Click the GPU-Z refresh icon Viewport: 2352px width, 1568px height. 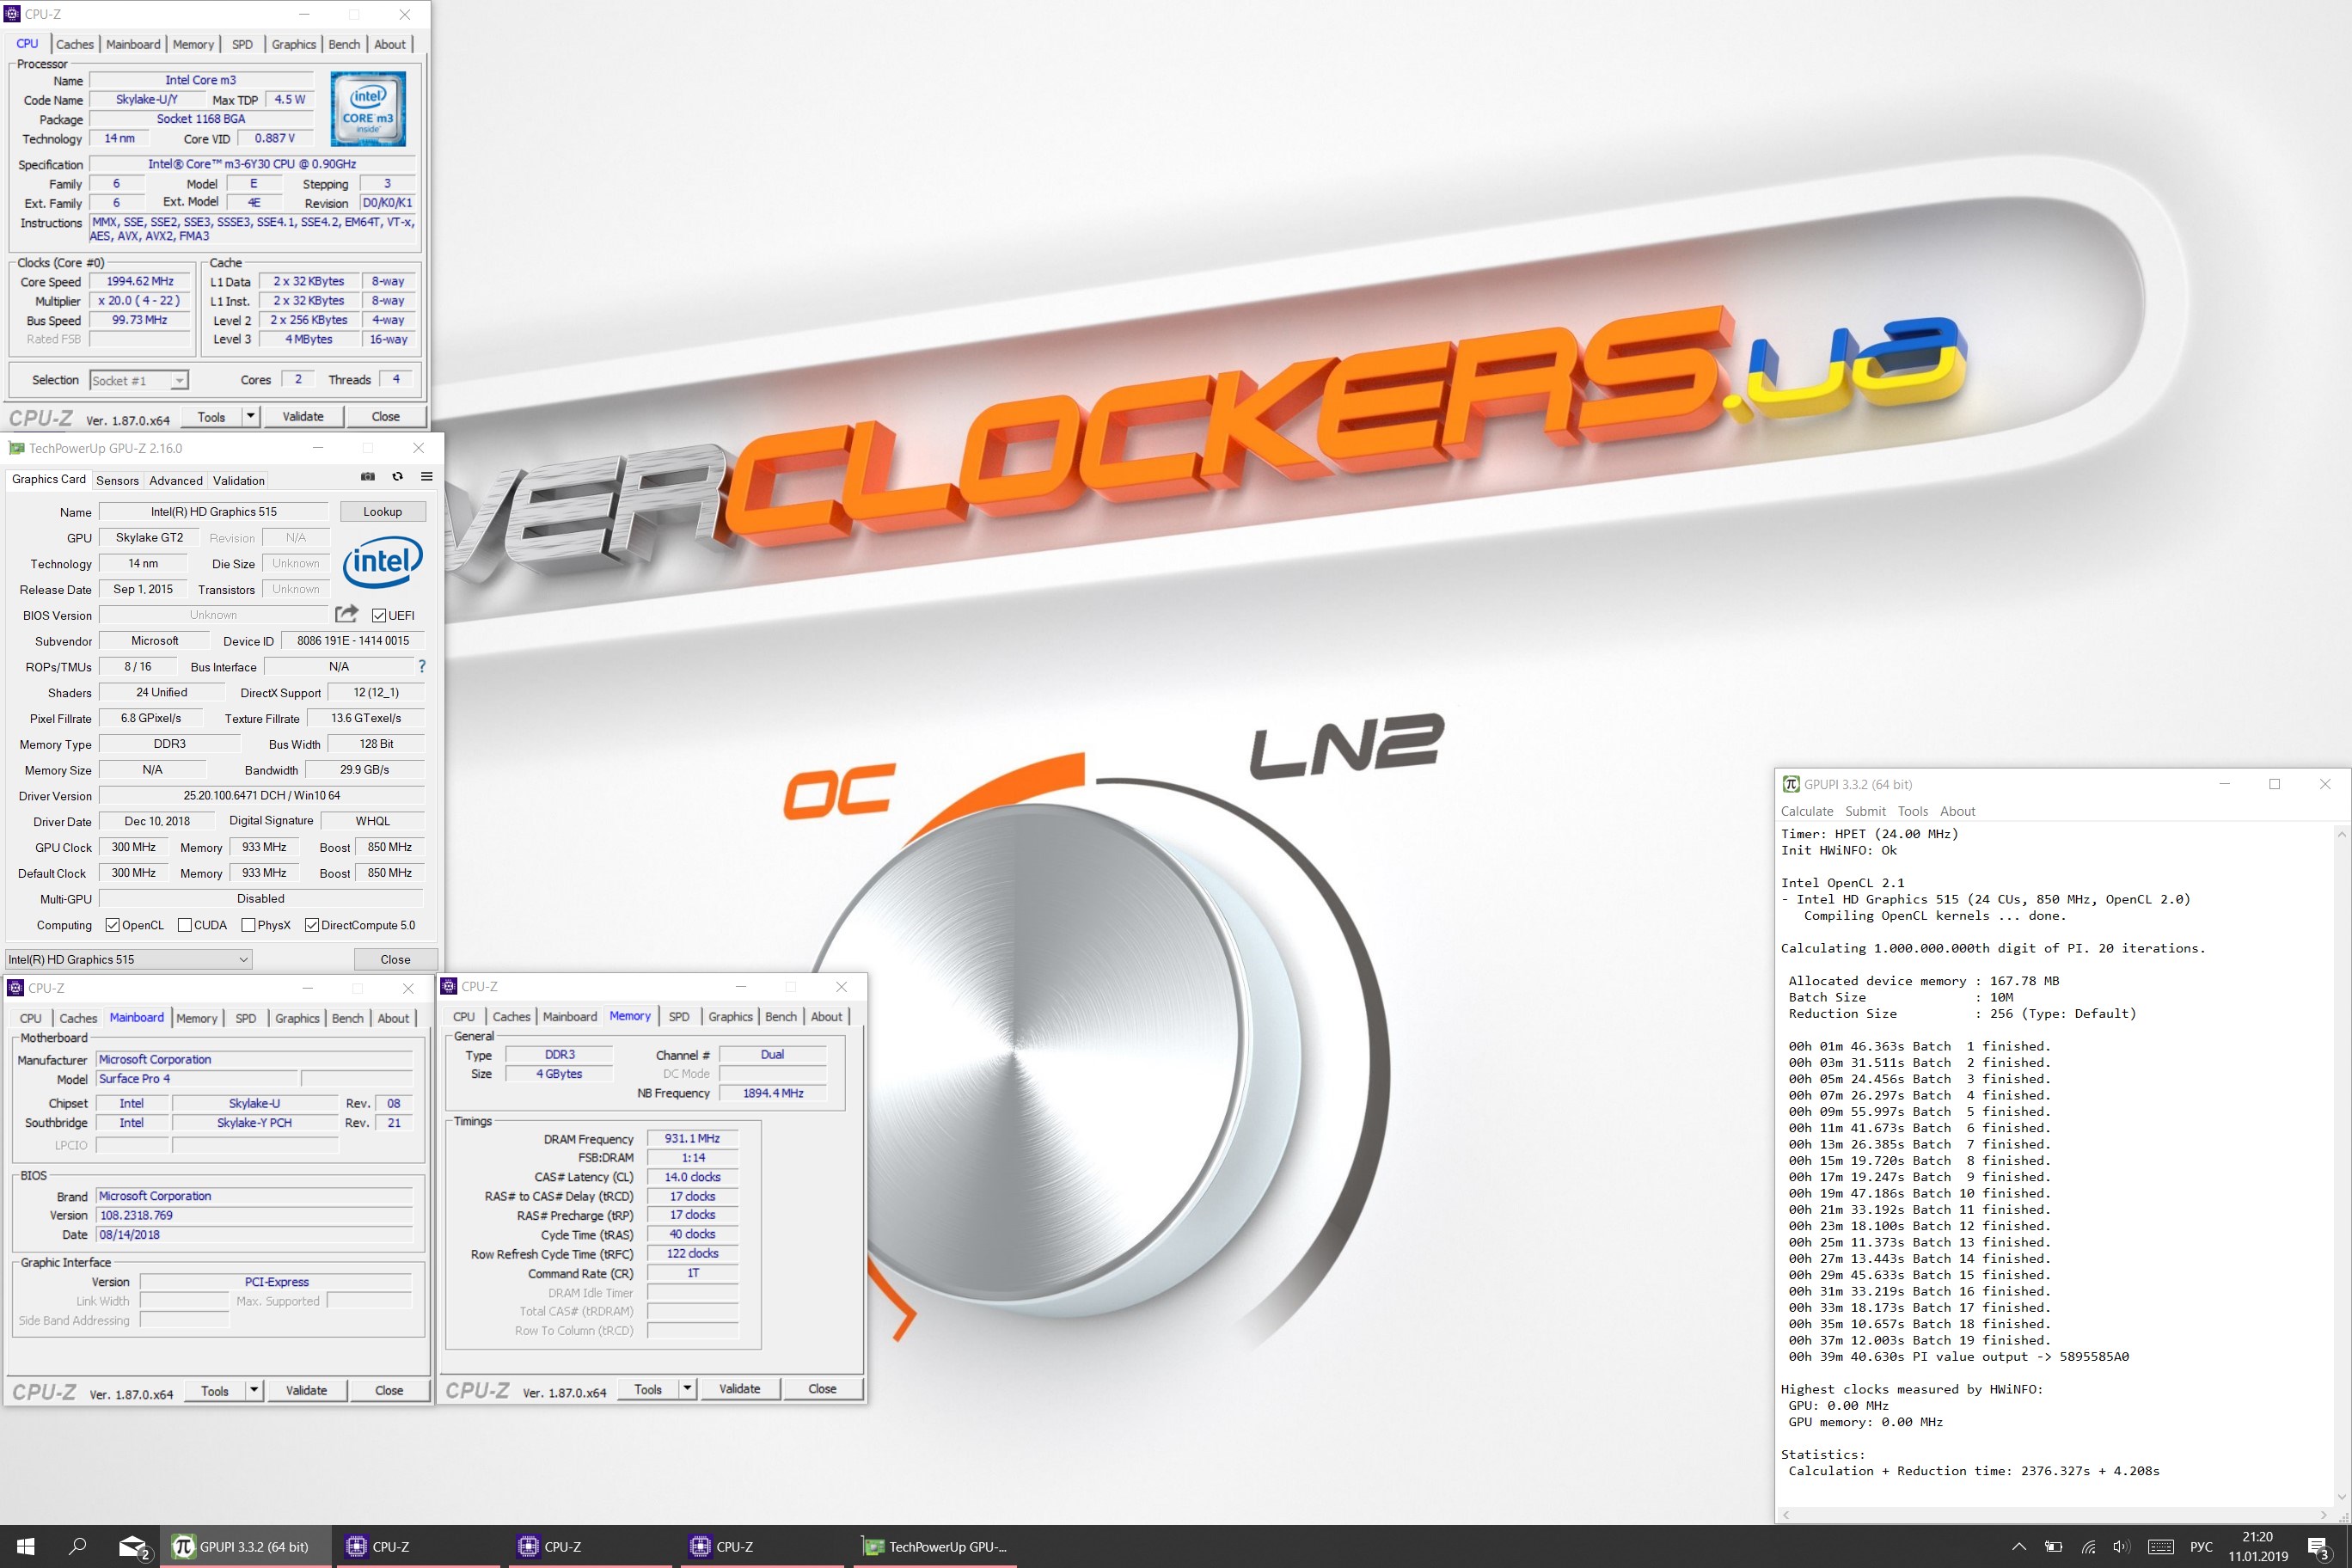397,477
